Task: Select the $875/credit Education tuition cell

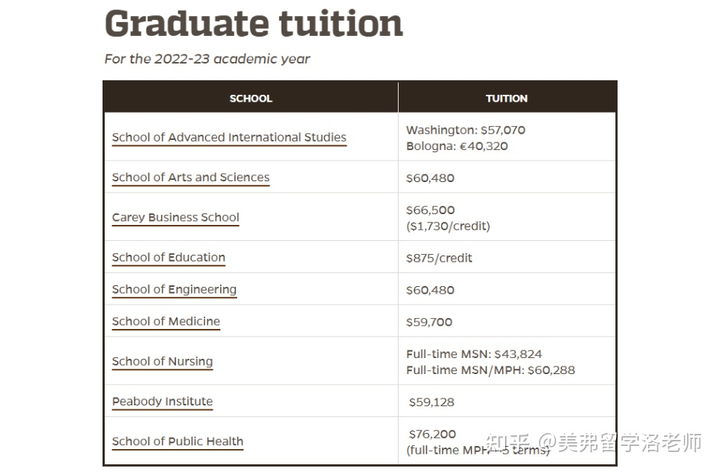Action: pyautogui.click(x=439, y=258)
